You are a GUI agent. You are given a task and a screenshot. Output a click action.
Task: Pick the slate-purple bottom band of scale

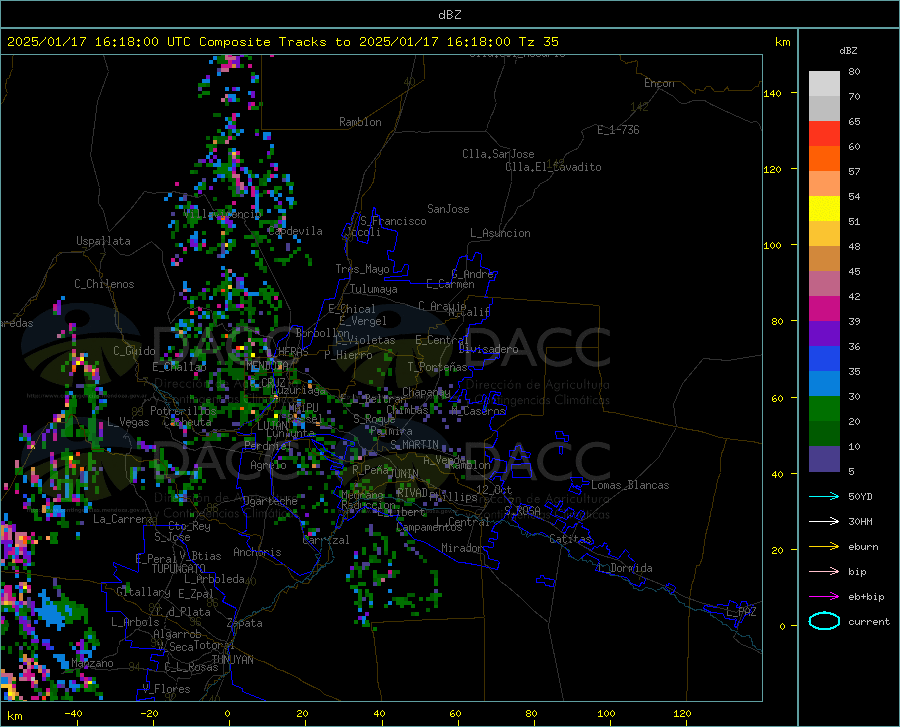click(824, 459)
